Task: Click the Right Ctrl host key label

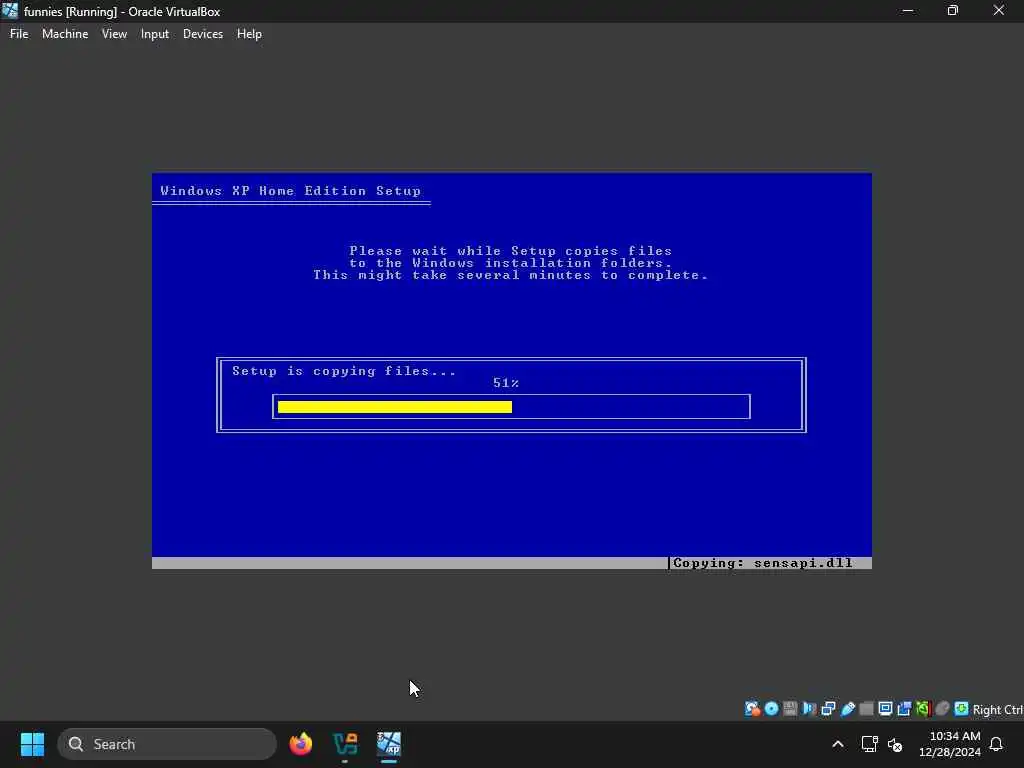Action: [x=998, y=710]
